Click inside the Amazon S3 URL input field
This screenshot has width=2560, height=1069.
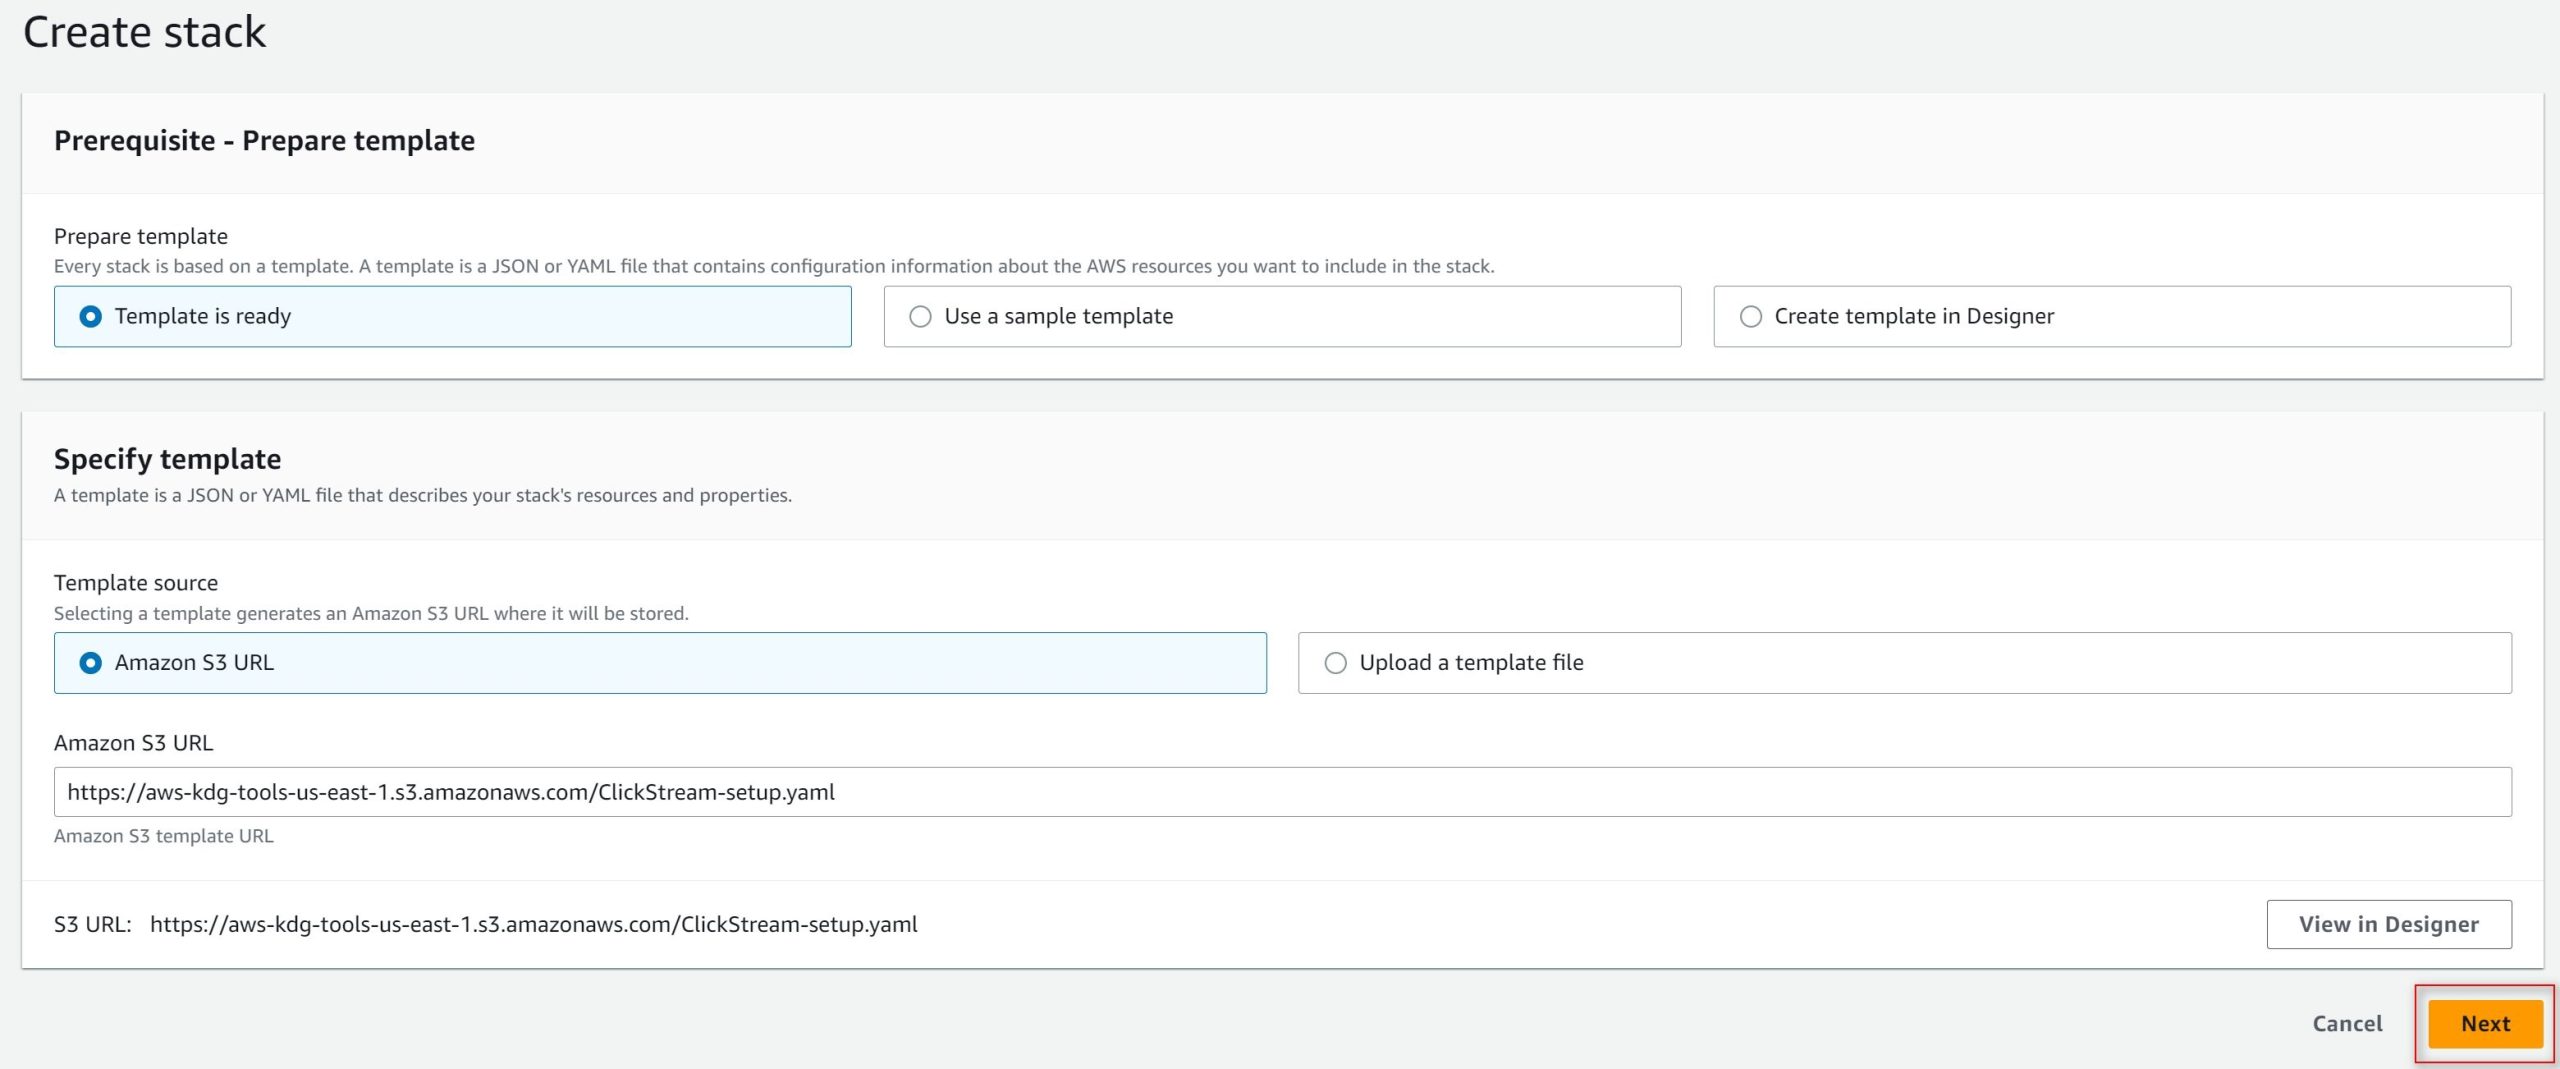(1280, 791)
